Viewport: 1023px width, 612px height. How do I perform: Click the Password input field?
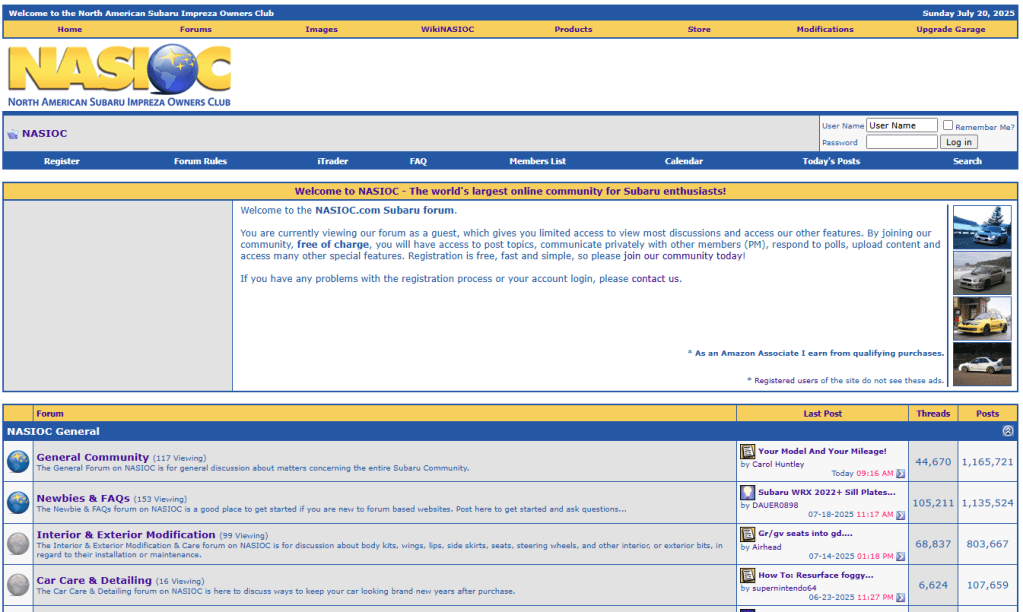(x=901, y=142)
